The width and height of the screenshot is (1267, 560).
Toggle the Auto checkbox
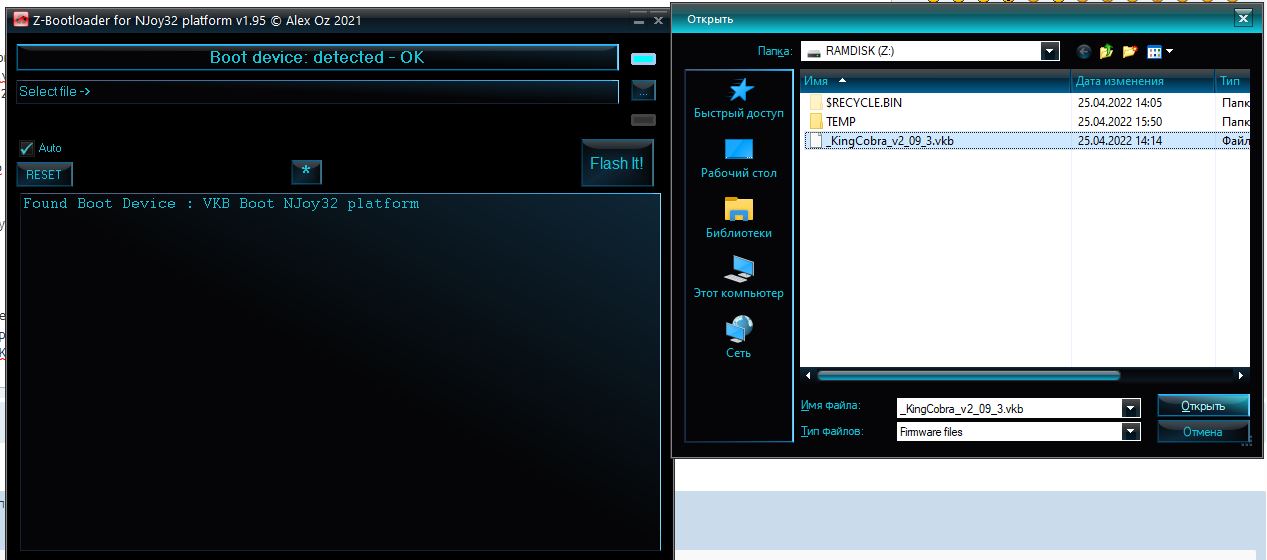coord(27,148)
